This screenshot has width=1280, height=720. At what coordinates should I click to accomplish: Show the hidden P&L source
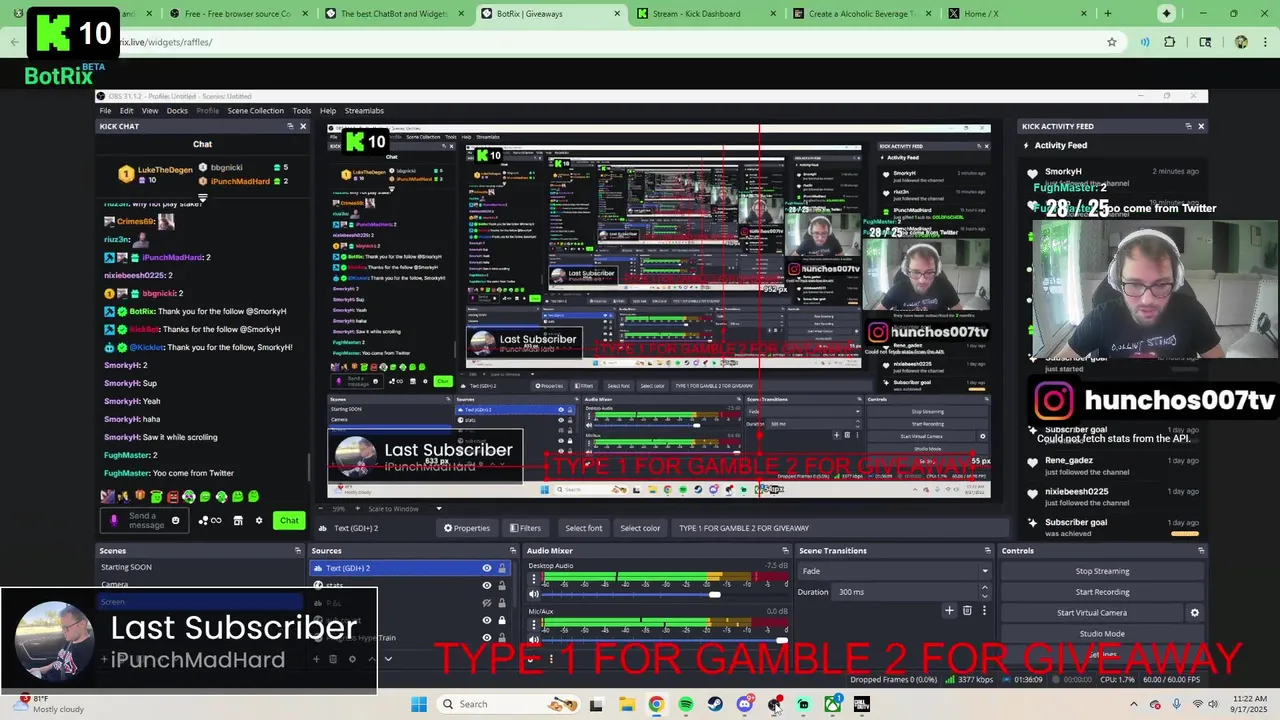pyautogui.click(x=487, y=603)
